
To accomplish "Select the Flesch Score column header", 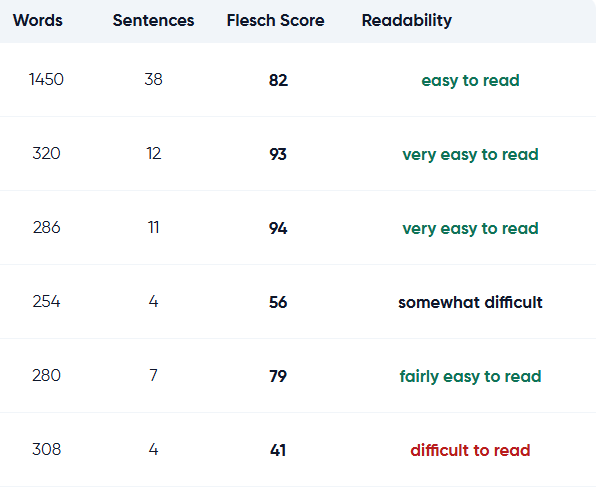I will pyautogui.click(x=275, y=20).
